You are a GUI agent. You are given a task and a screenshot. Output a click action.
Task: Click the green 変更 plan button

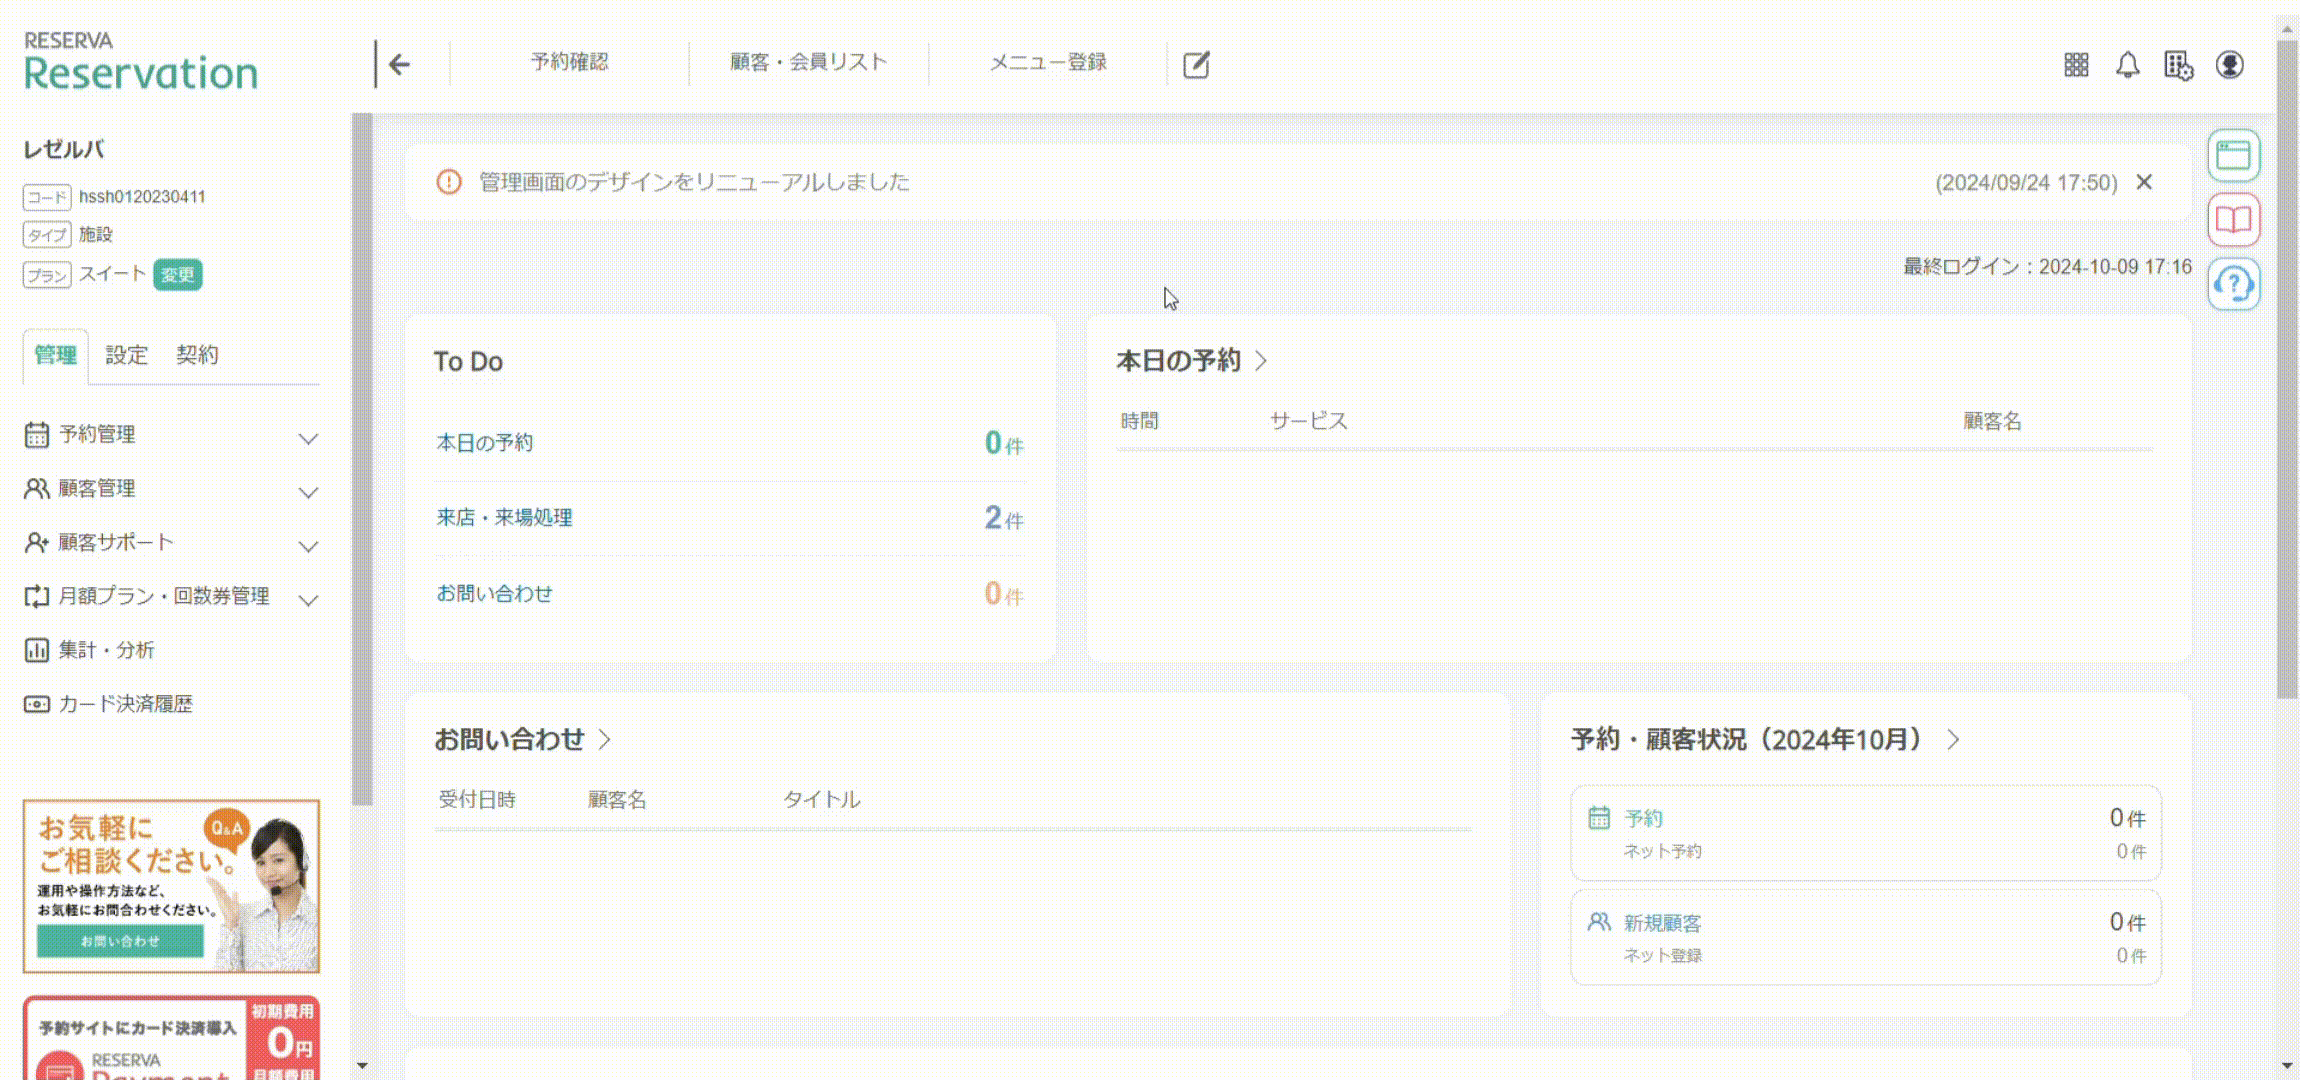point(178,275)
